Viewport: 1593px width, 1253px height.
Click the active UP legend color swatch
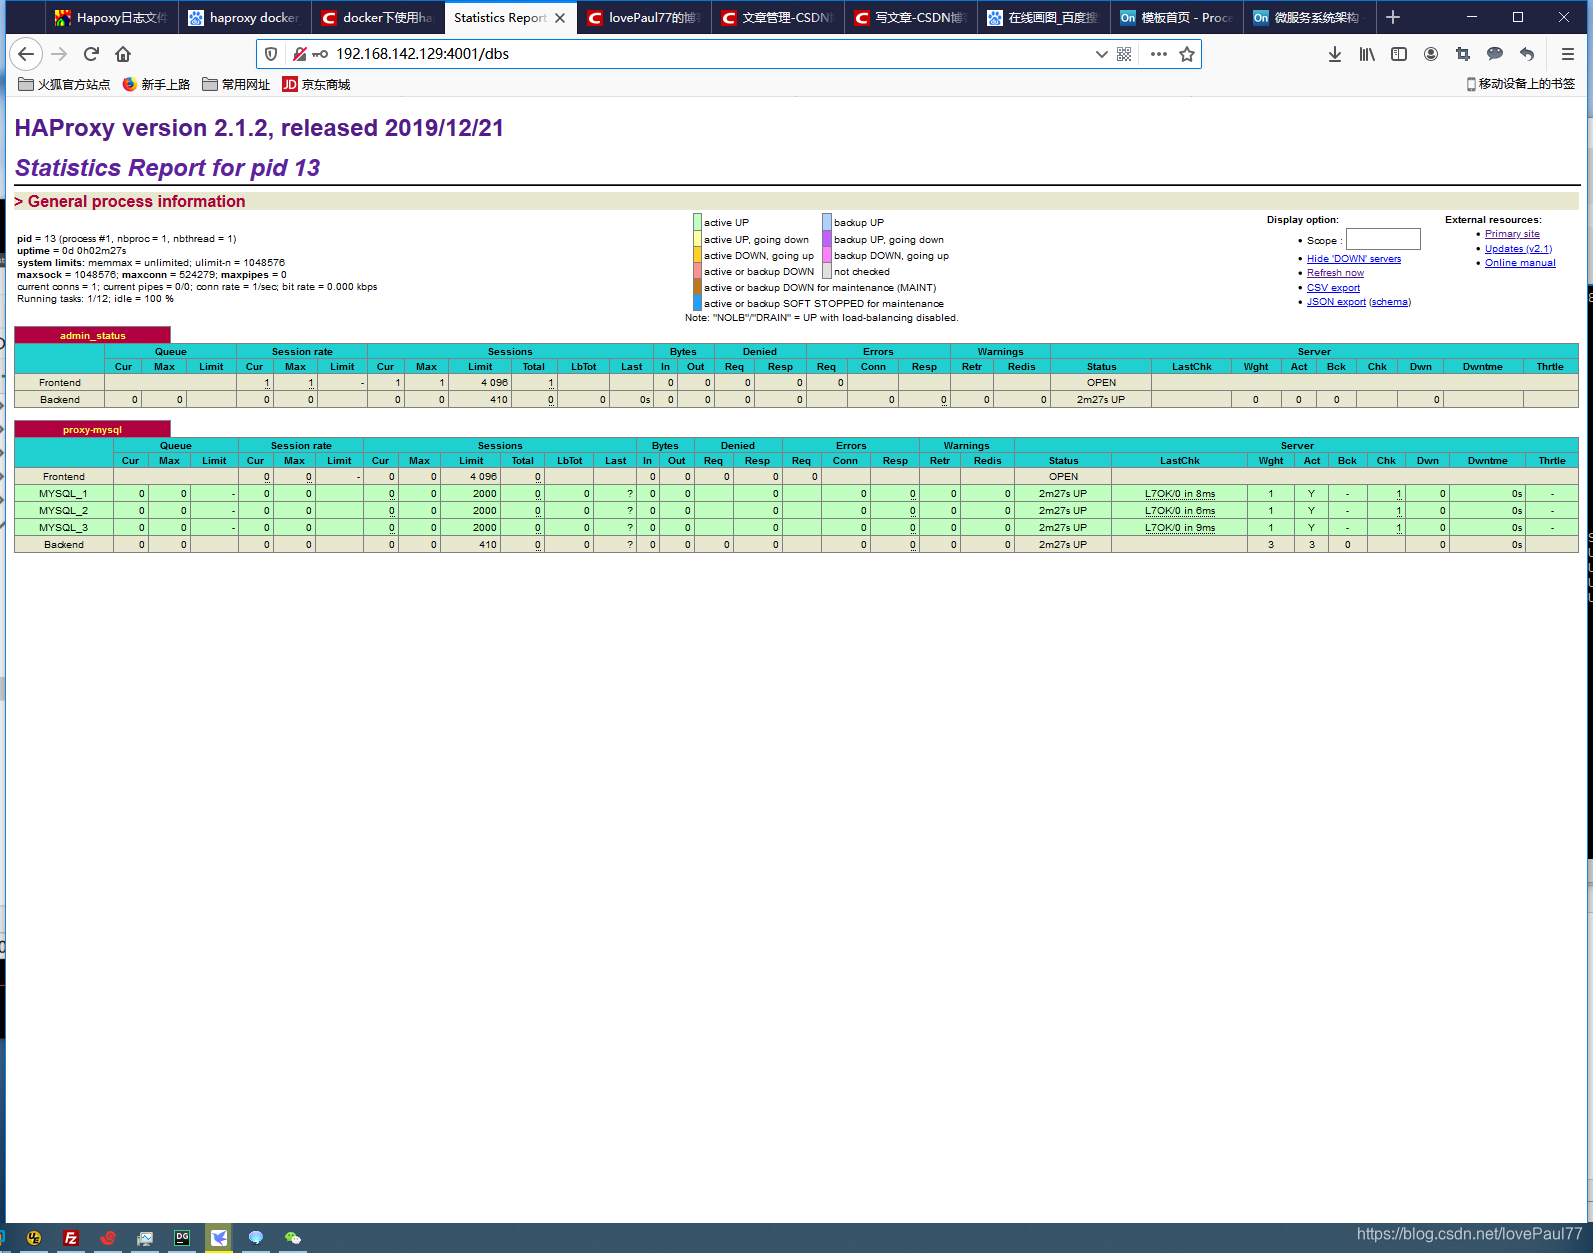(697, 223)
